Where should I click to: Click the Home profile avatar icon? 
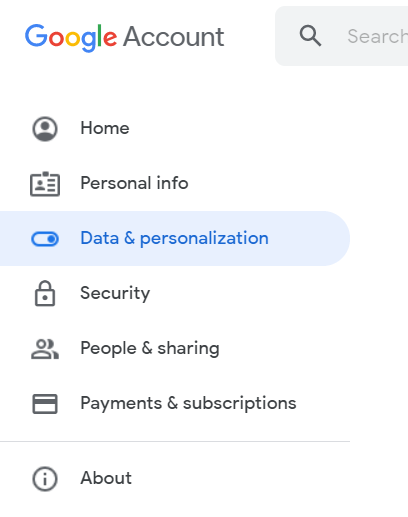click(45, 129)
